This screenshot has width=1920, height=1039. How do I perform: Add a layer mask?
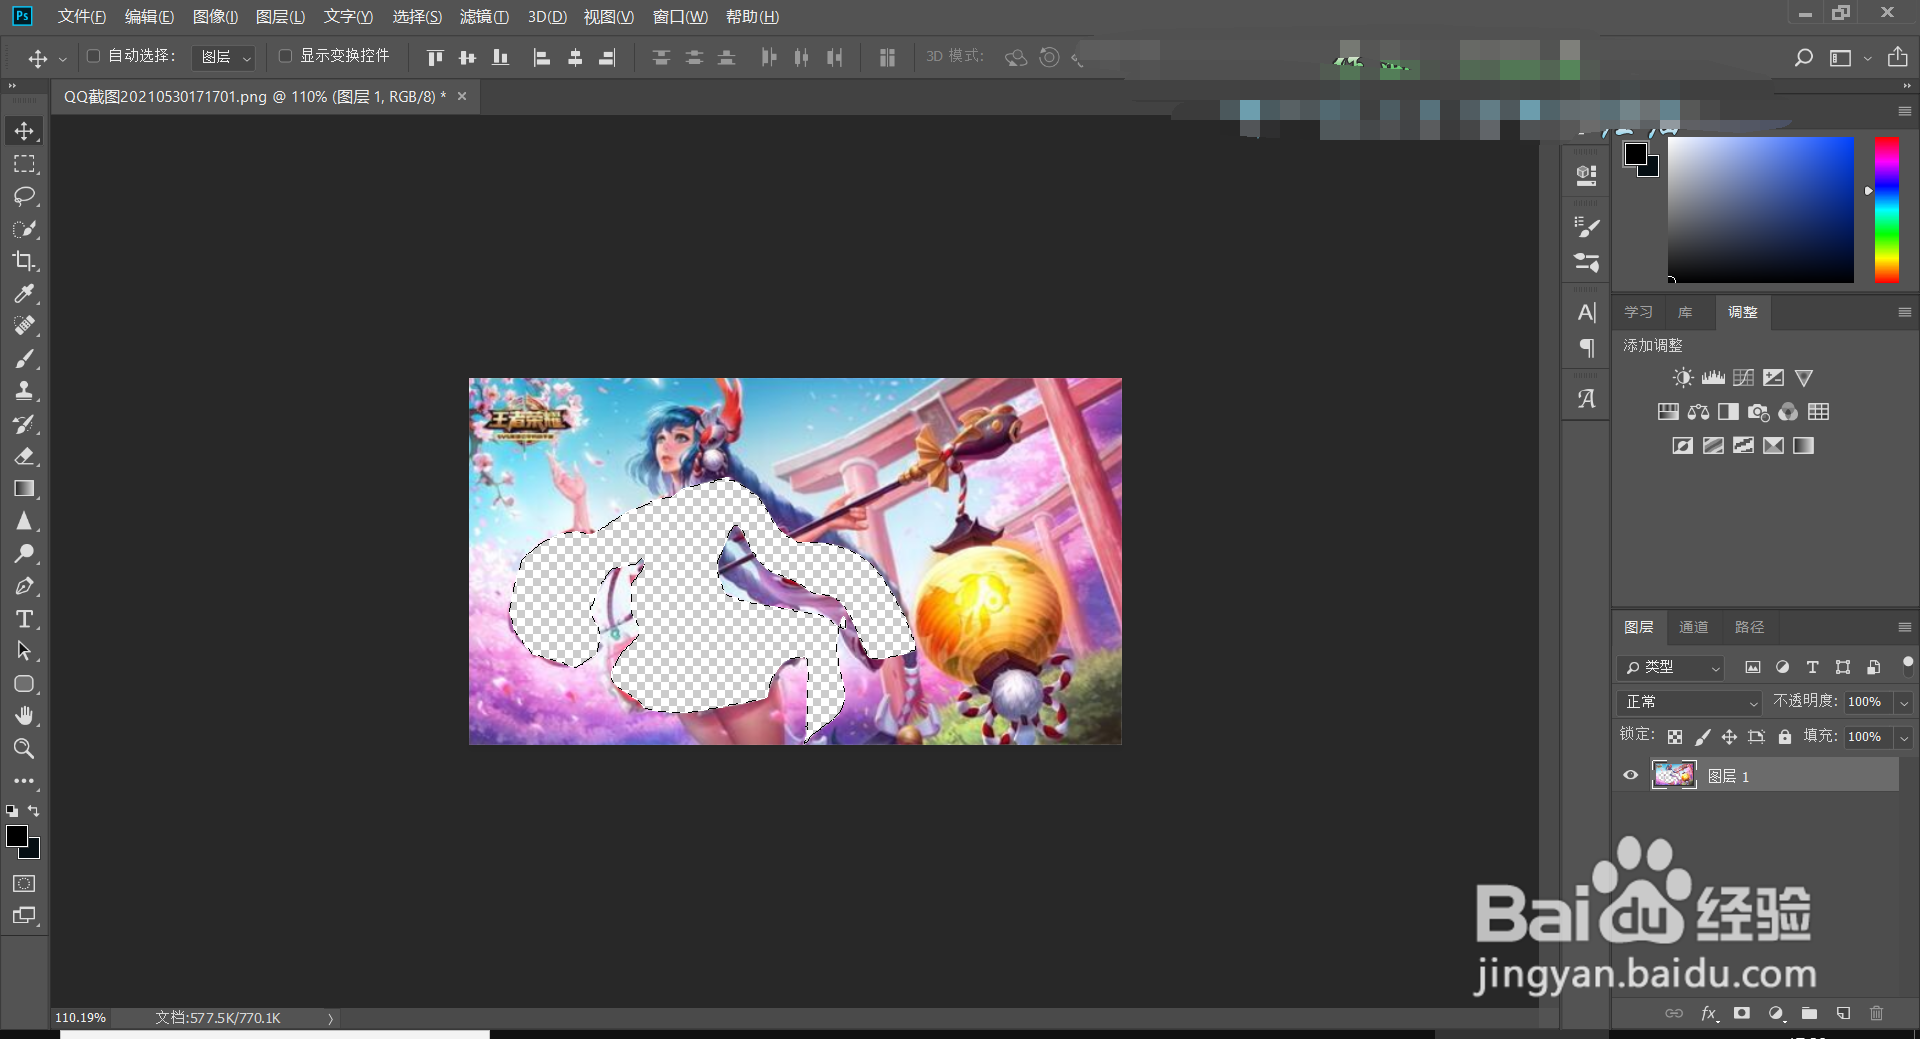pyautogui.click(x=1742, y=1013)
